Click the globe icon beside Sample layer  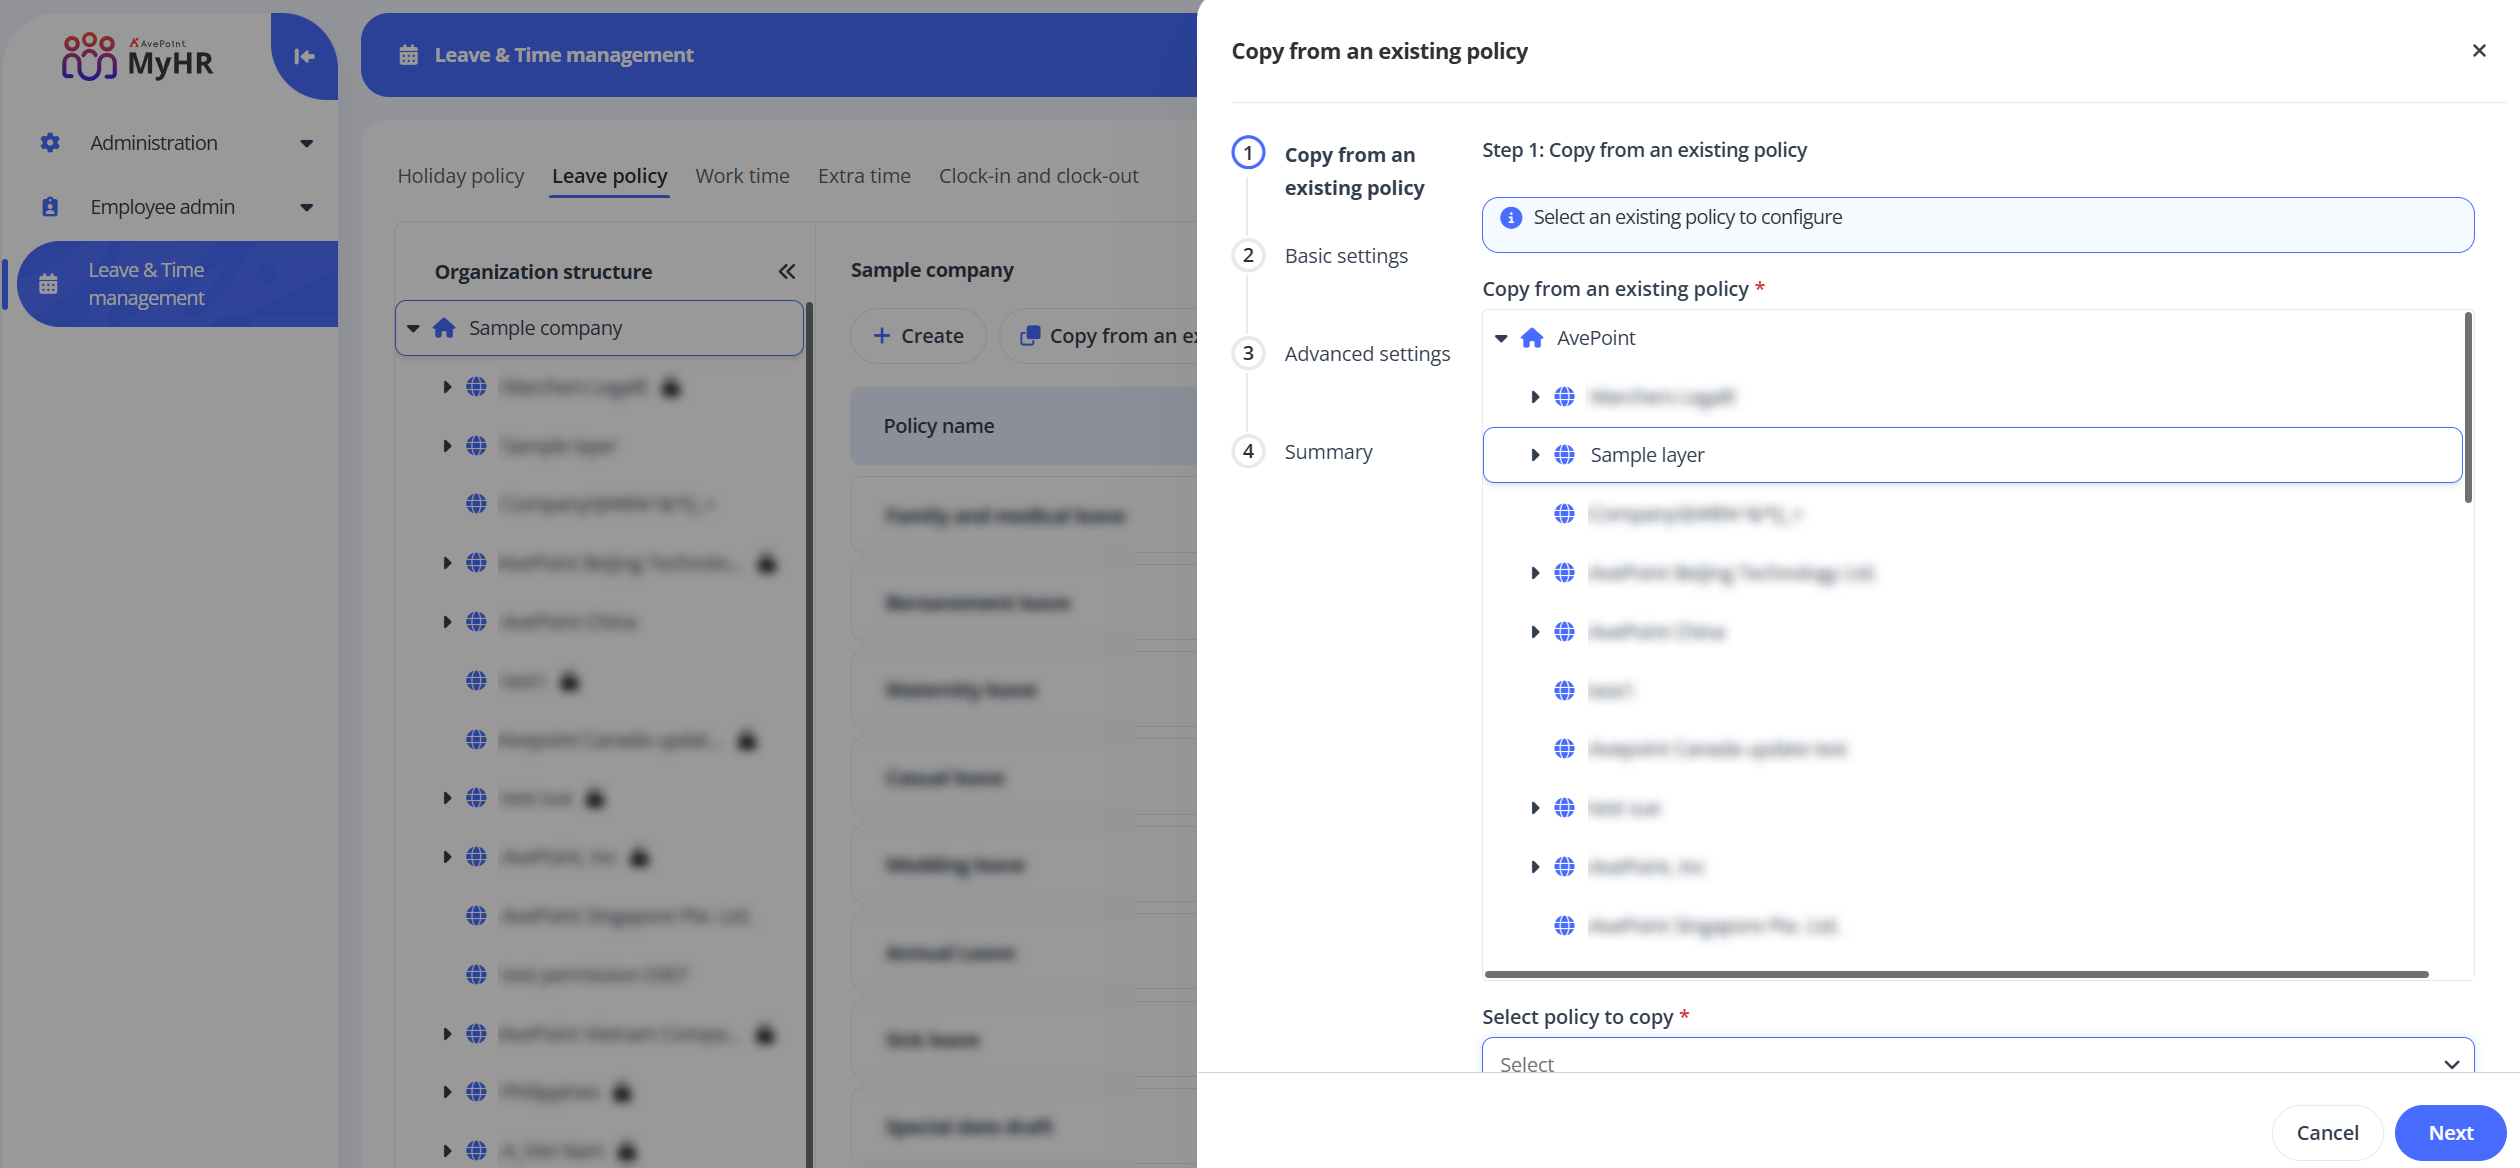click(1564, 455)
